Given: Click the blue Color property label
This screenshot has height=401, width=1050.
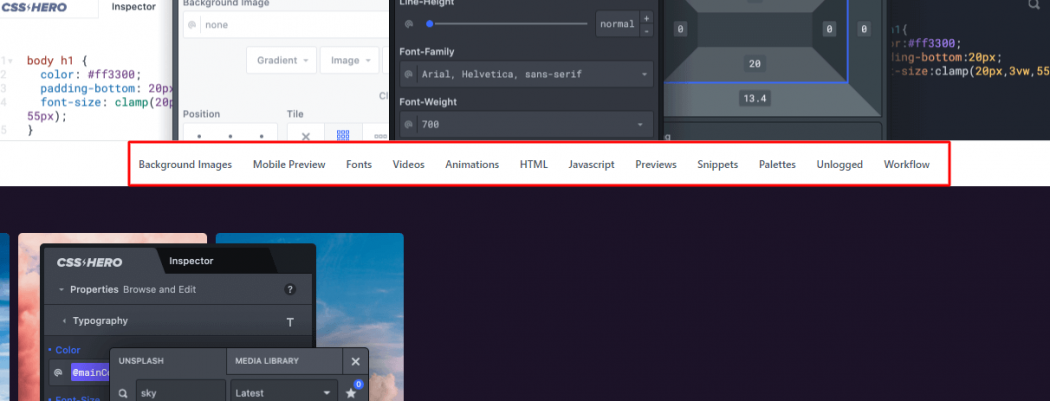Looking at the screenshot, I should point(66,350).
